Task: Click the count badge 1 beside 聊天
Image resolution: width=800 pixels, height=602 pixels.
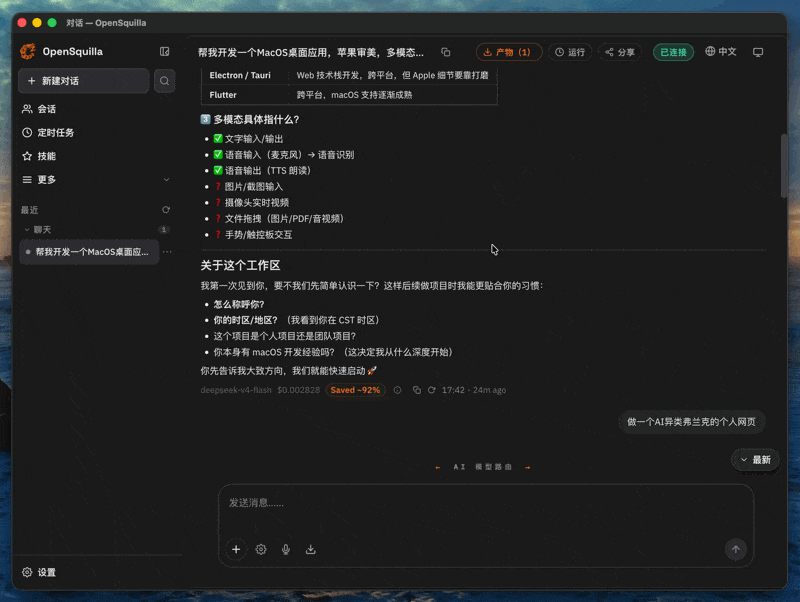Action: coord(164,230)
